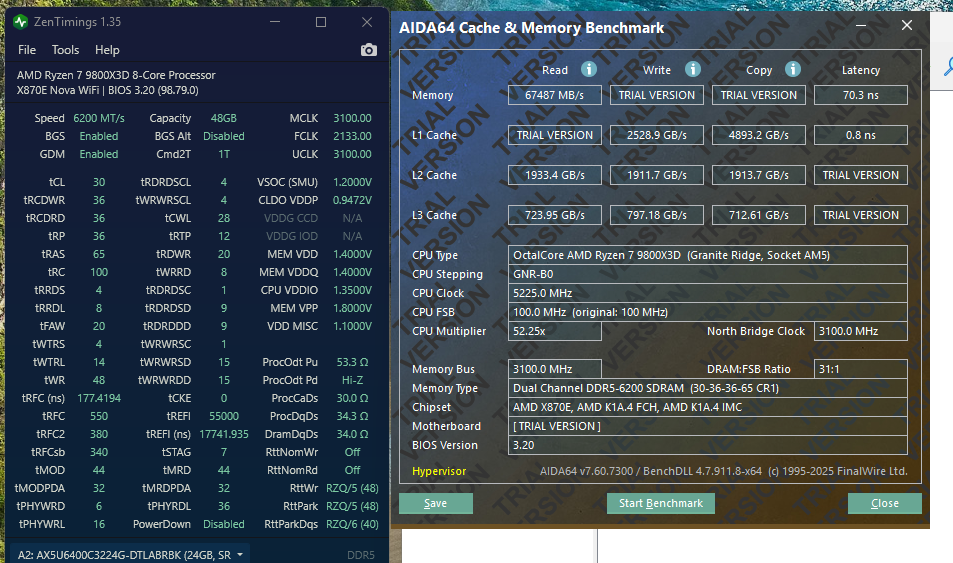Click the GDM value Enabled

click(x=99, y=154)
